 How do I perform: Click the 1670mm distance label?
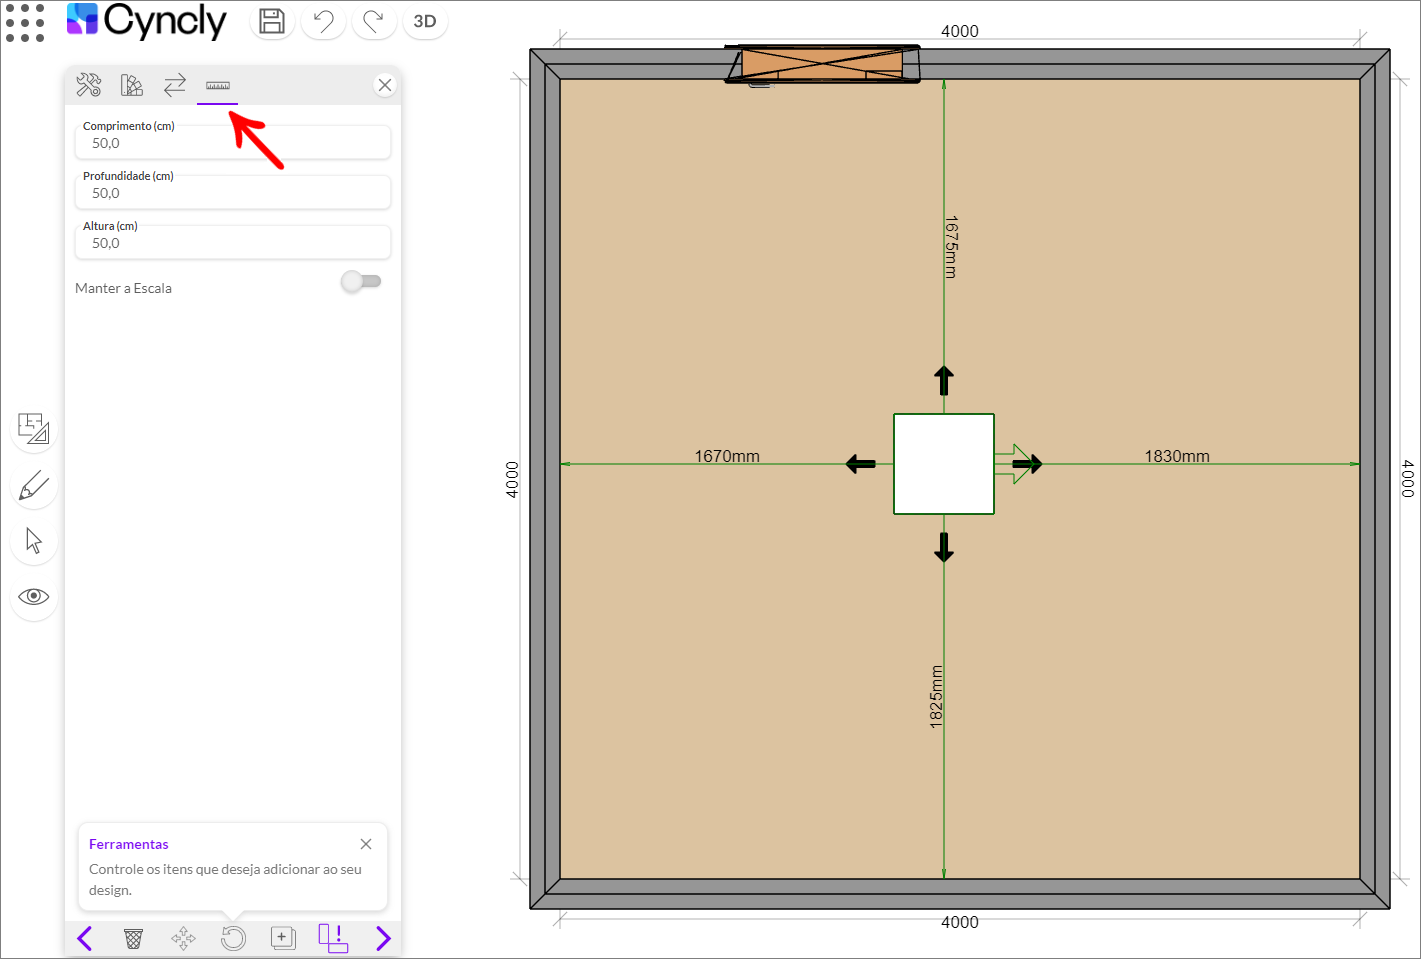pyautogui.click(x=727, y=456)
